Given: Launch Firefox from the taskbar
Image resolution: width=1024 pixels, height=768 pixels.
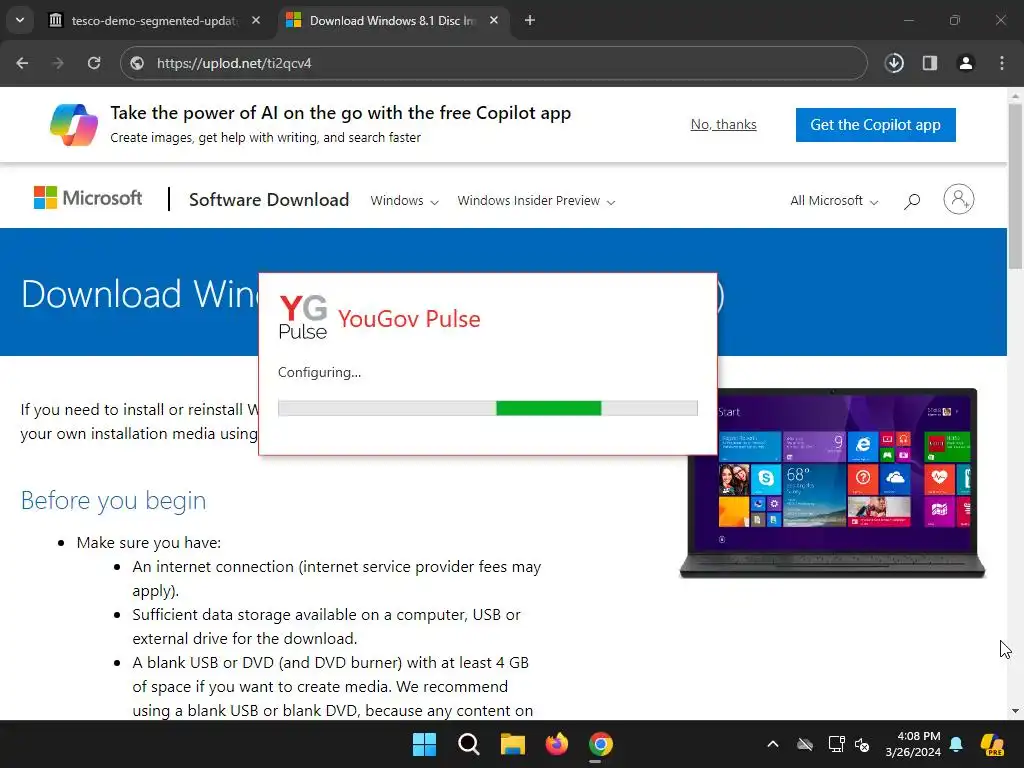Looking at the screenshot, I should click(556, 744).
